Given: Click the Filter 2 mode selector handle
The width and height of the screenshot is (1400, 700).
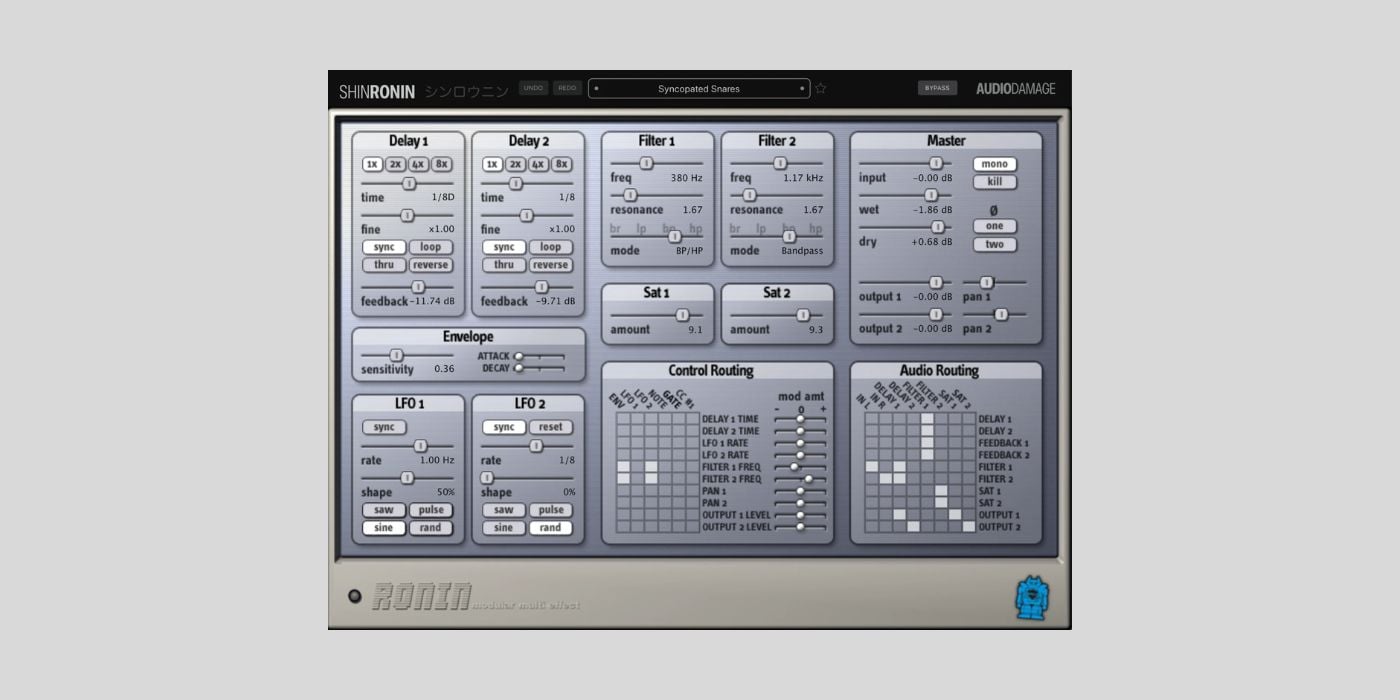Looking at the screenshot, I should click(789, 236).
